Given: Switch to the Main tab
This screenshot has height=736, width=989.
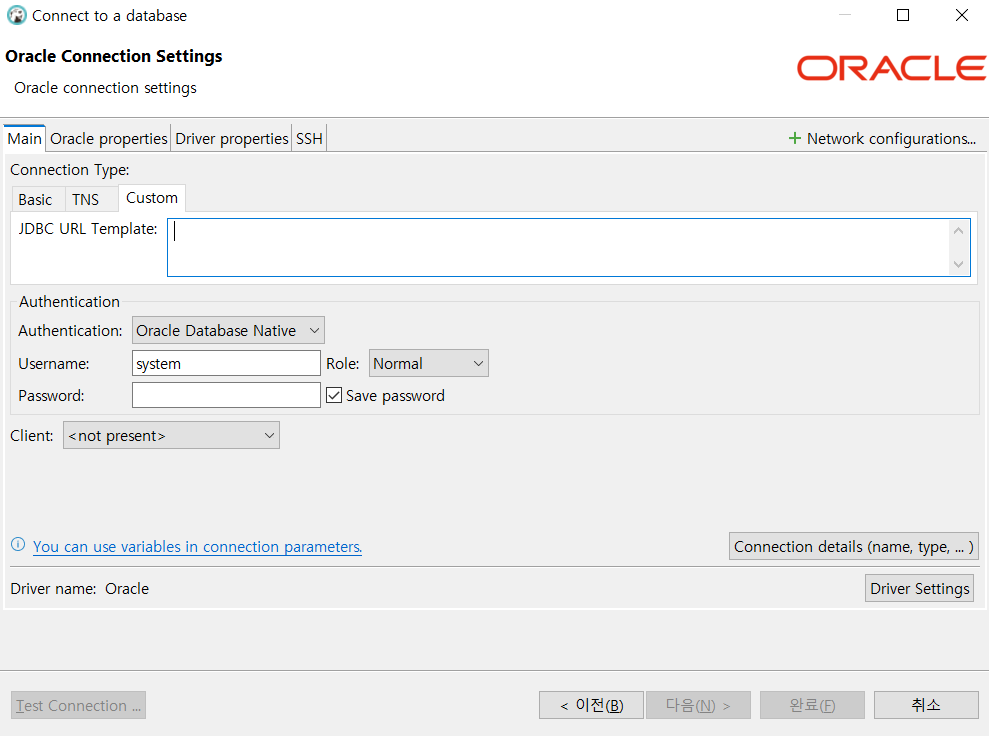Looking at the screenshot, I should pyautogui.click(x=25, y=139).
